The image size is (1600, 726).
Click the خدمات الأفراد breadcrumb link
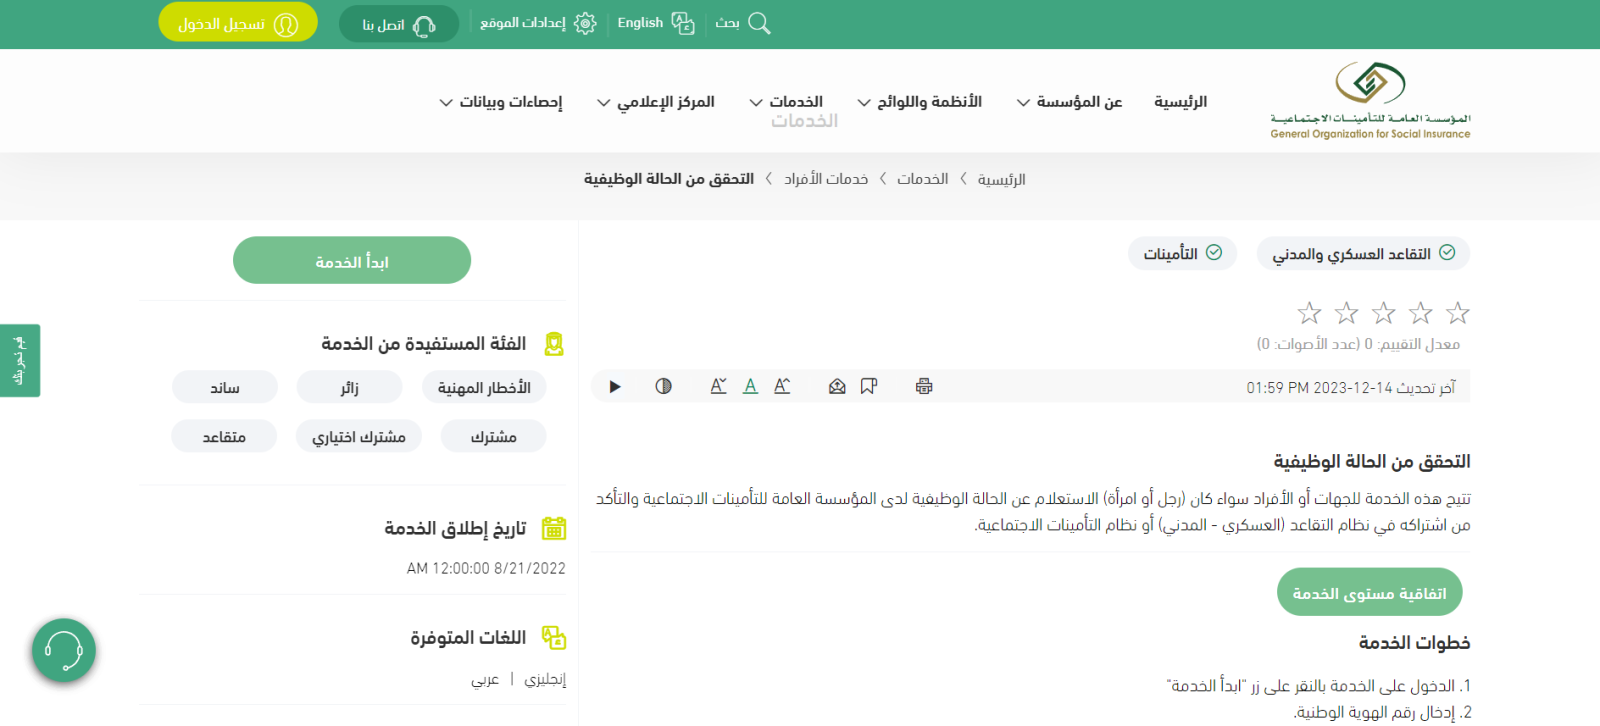(x=826, y=179)
